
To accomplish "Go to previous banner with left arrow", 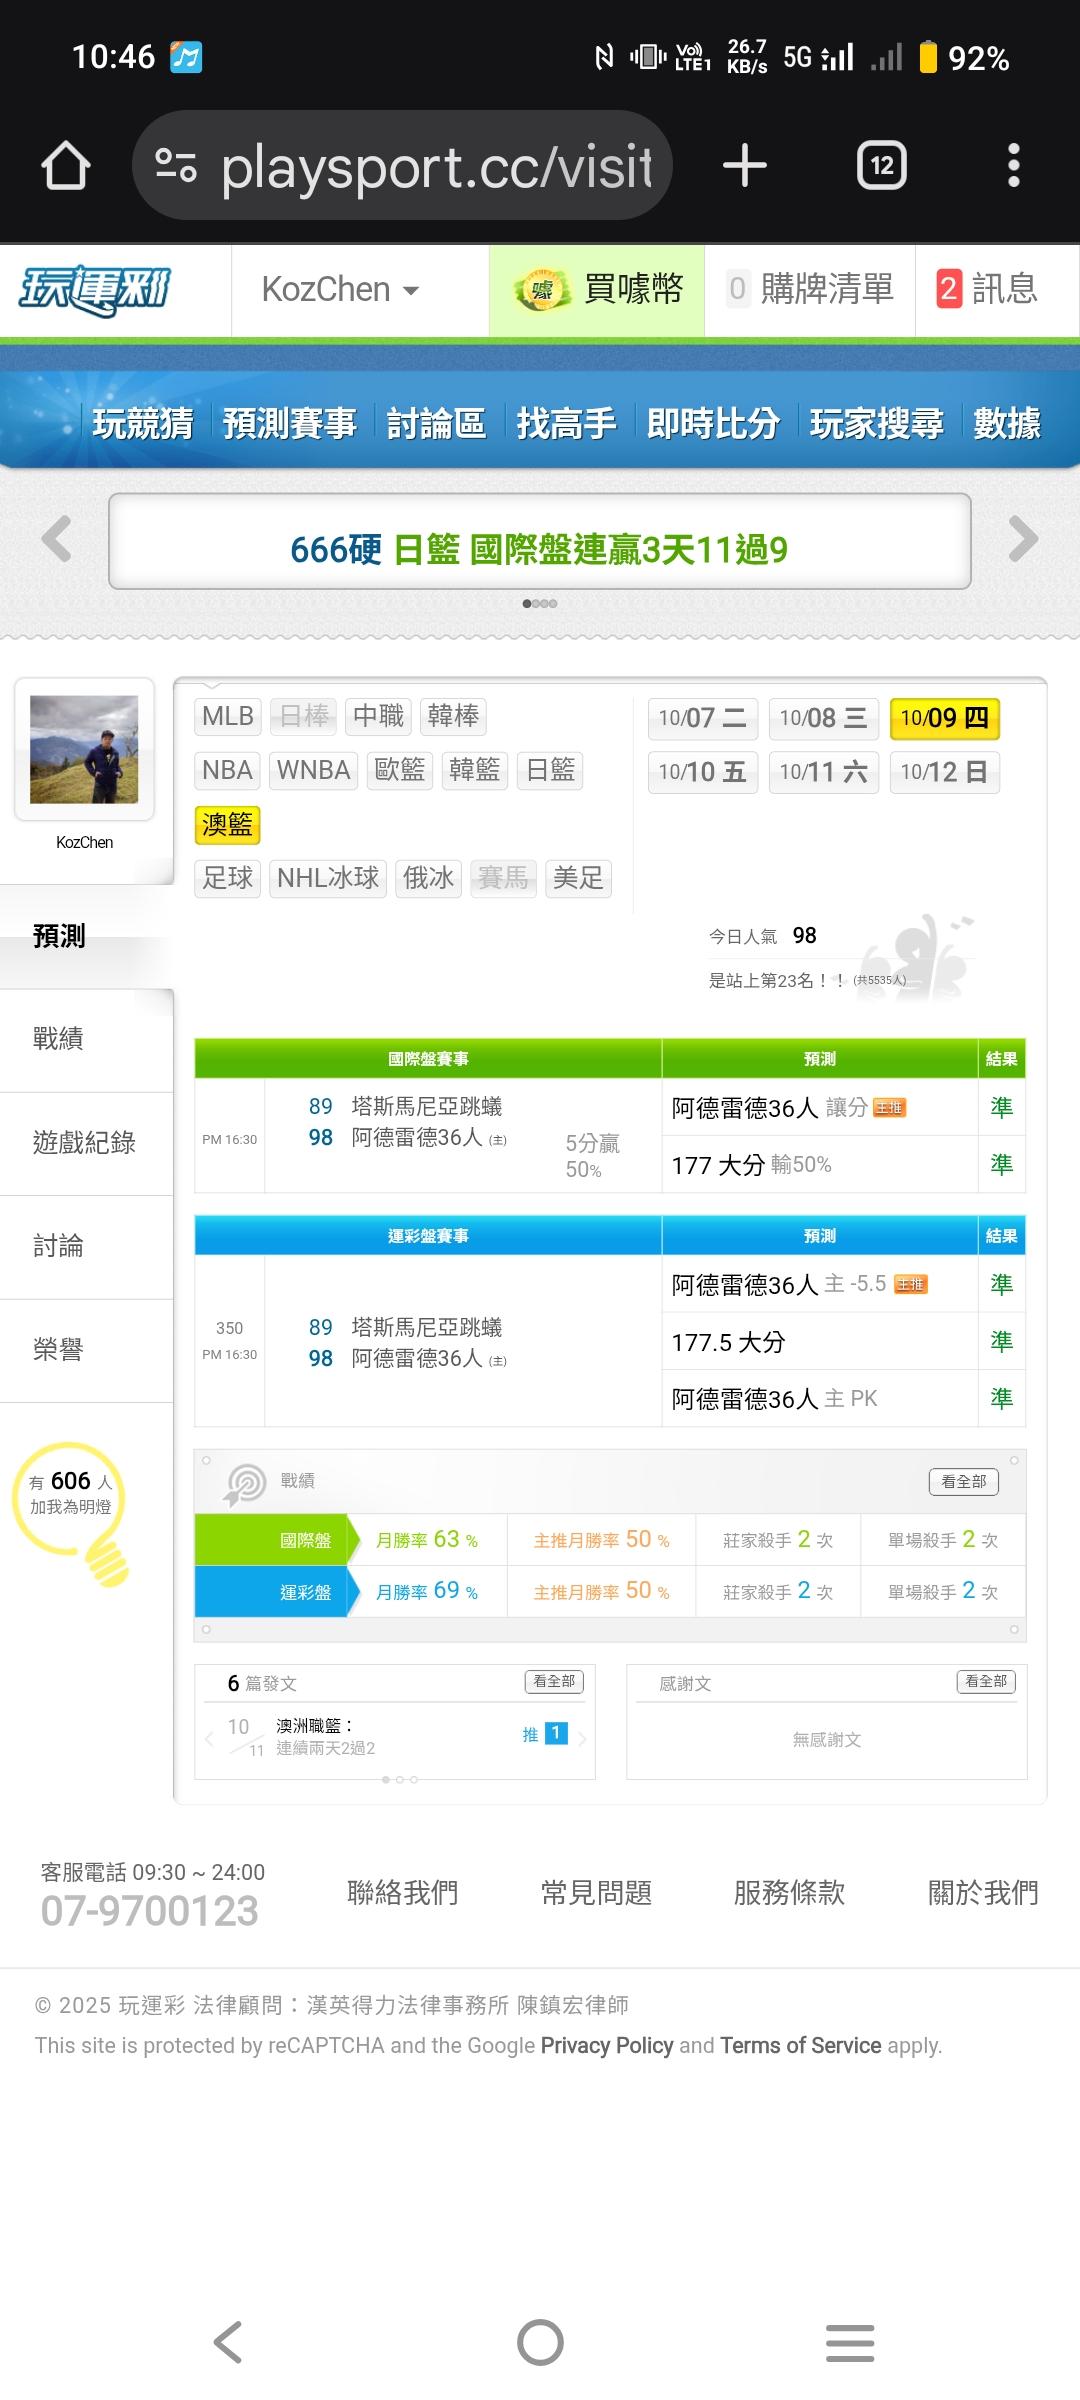I will (57, 539).
